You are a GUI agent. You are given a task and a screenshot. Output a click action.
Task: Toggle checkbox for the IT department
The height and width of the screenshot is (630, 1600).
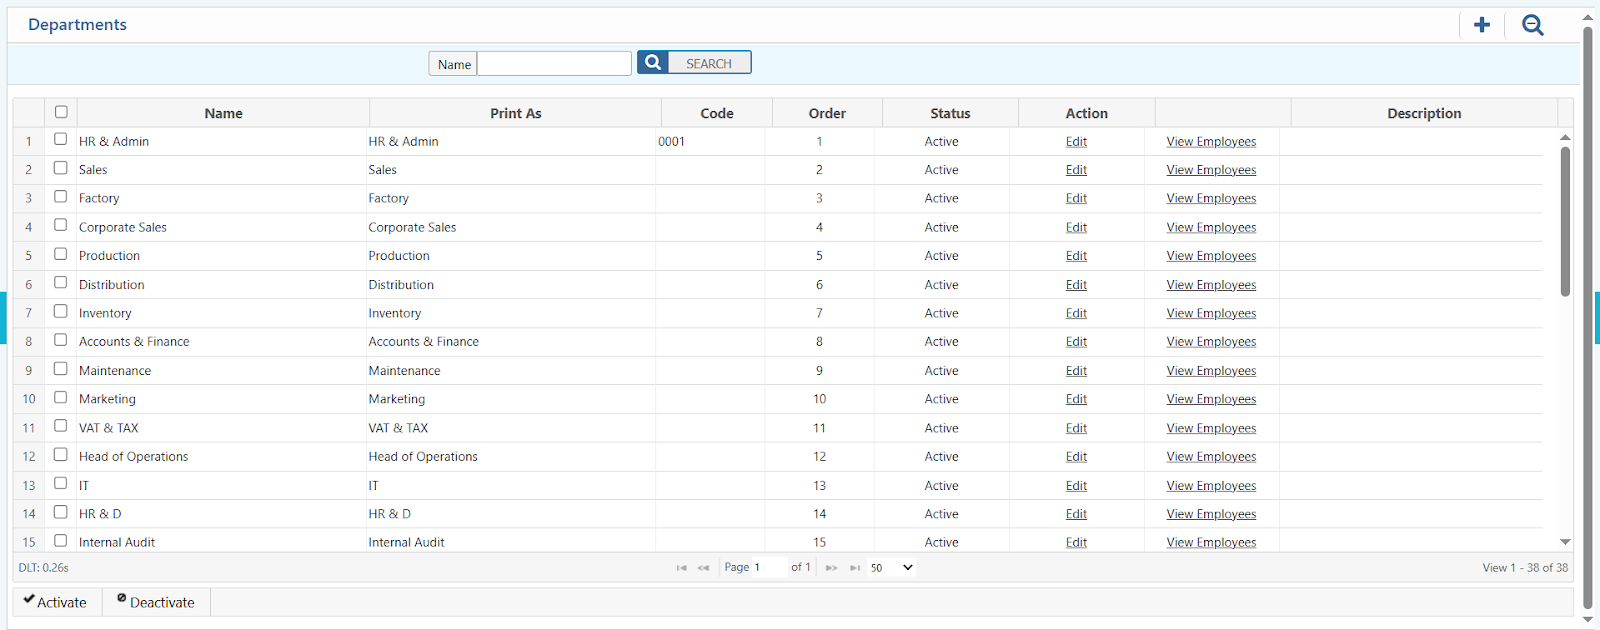[61, 484]
